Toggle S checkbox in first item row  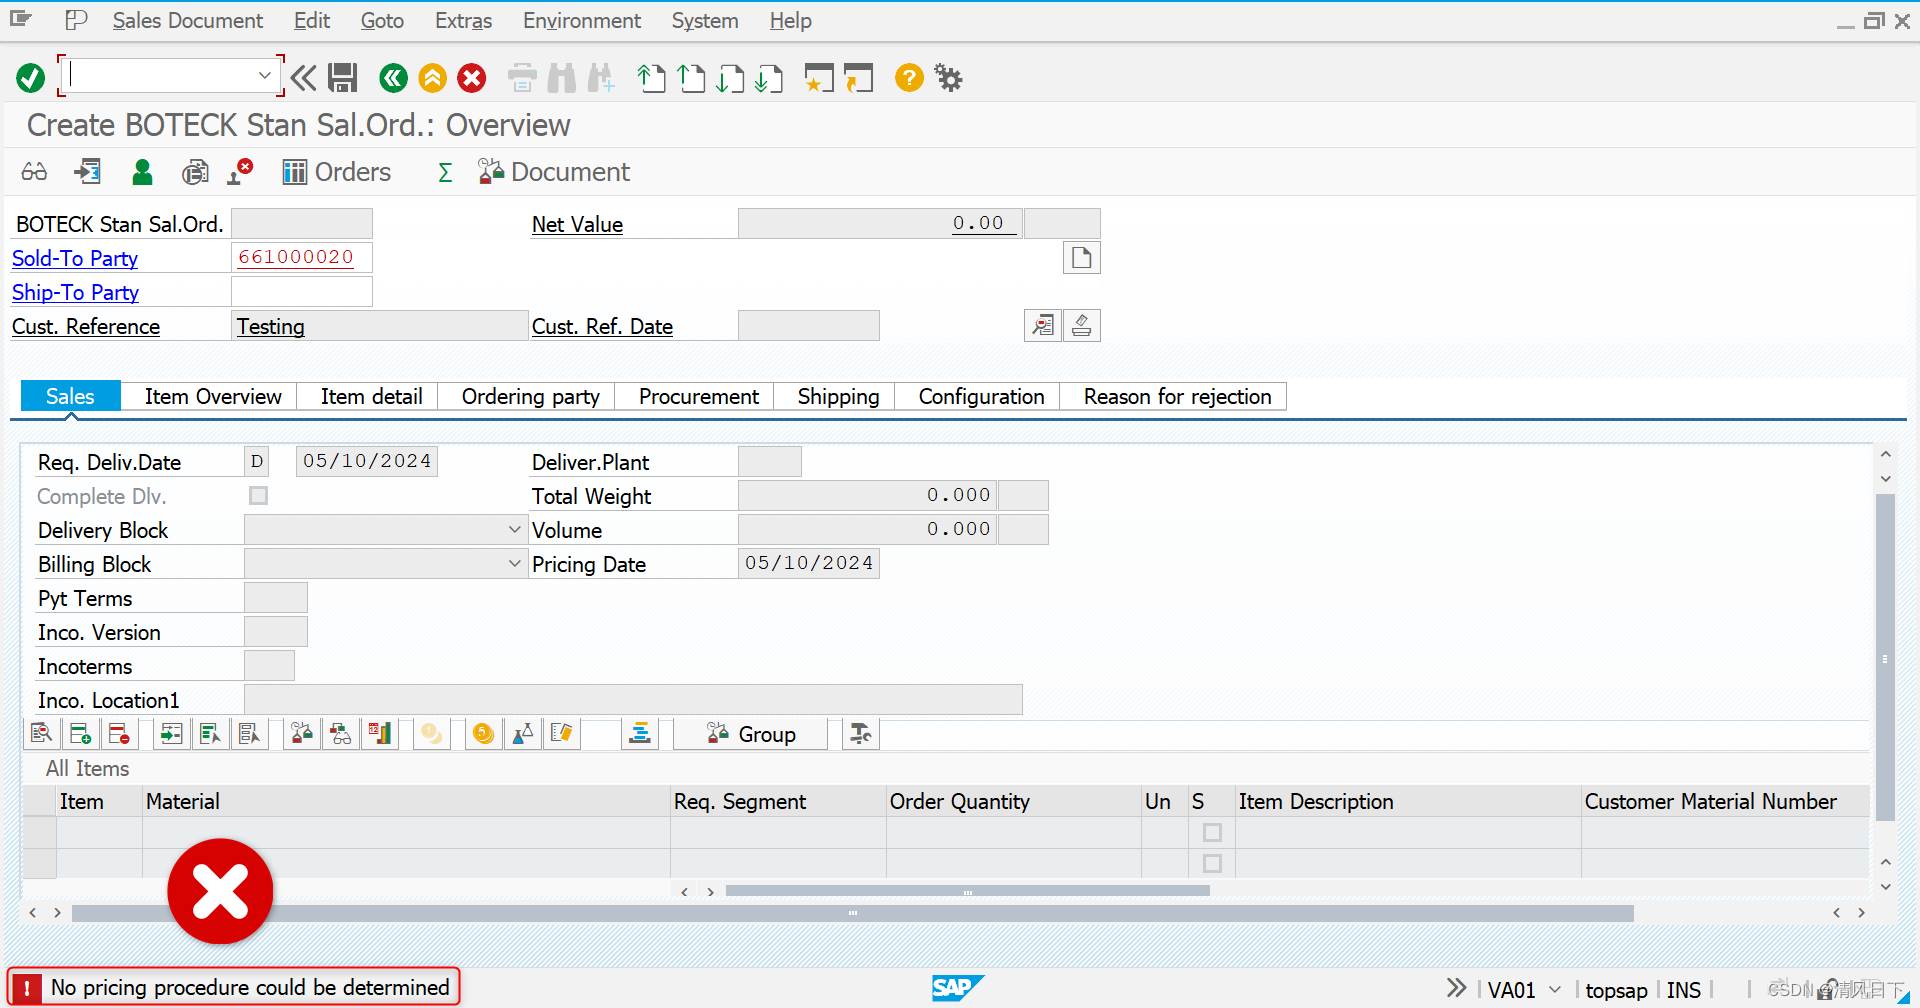coord(1212,832)
